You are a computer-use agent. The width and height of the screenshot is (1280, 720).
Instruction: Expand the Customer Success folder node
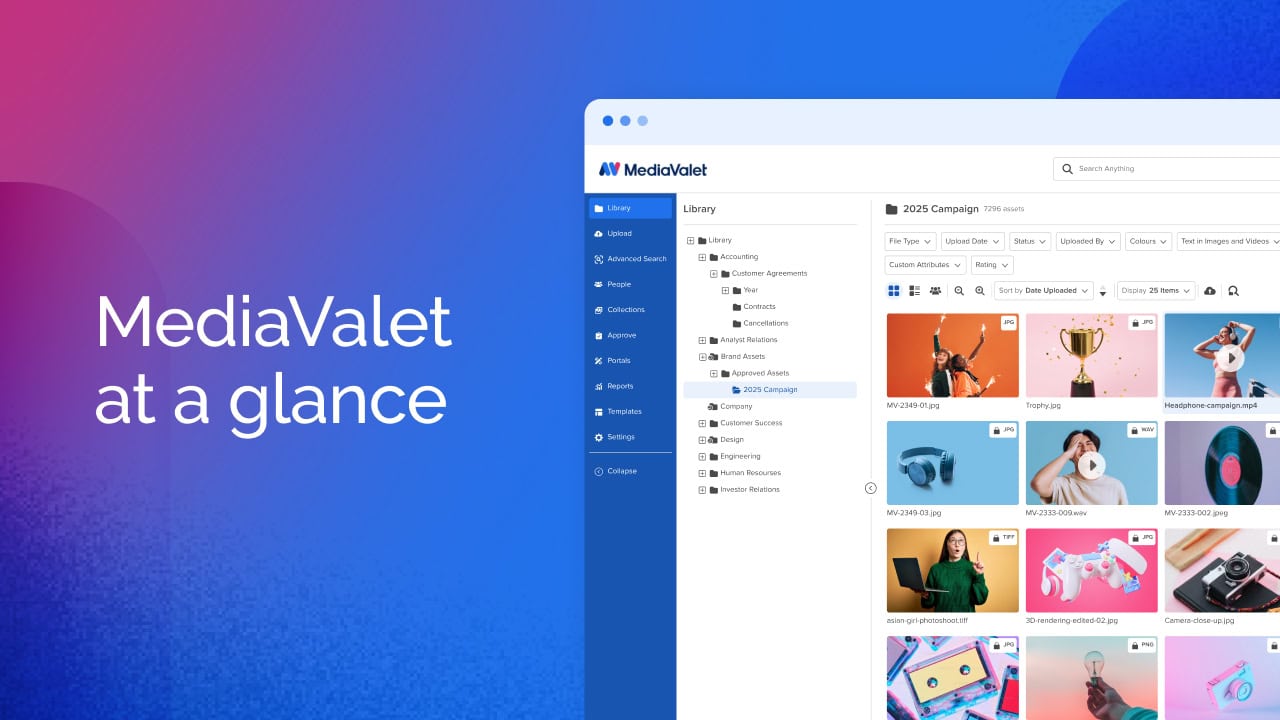click(702, 423)
